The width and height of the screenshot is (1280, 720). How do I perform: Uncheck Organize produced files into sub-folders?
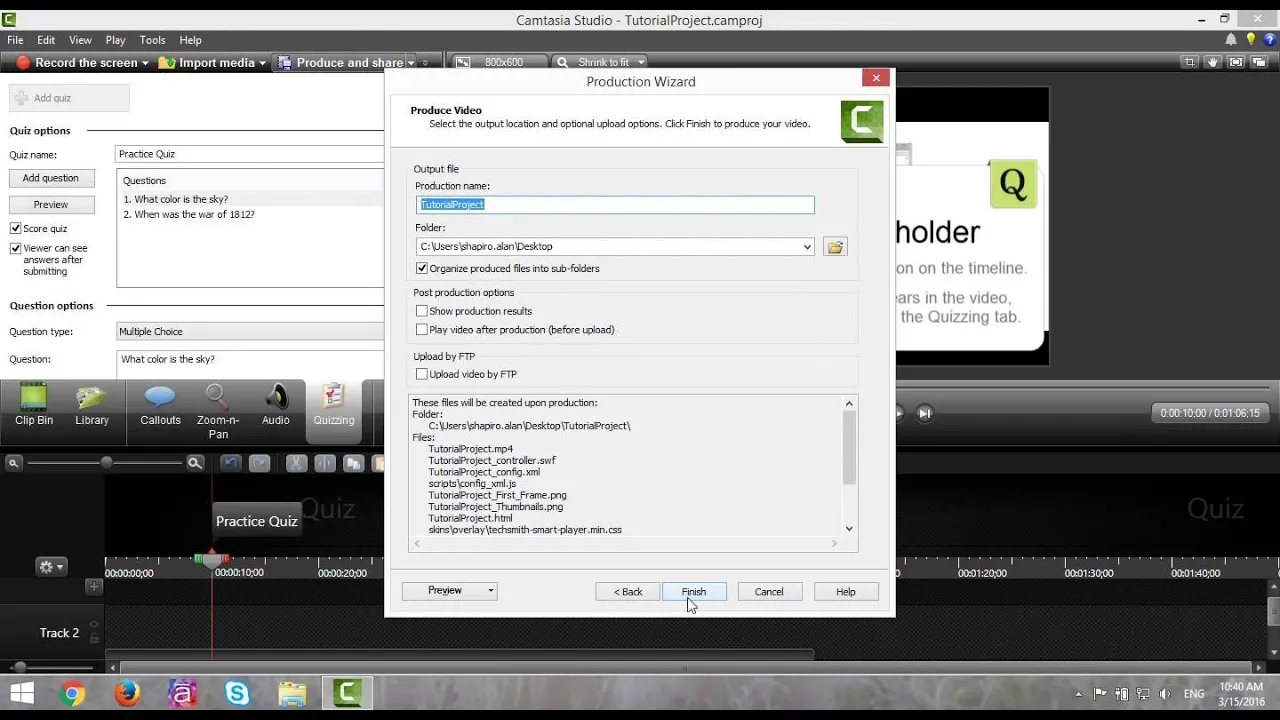[422, 269]
